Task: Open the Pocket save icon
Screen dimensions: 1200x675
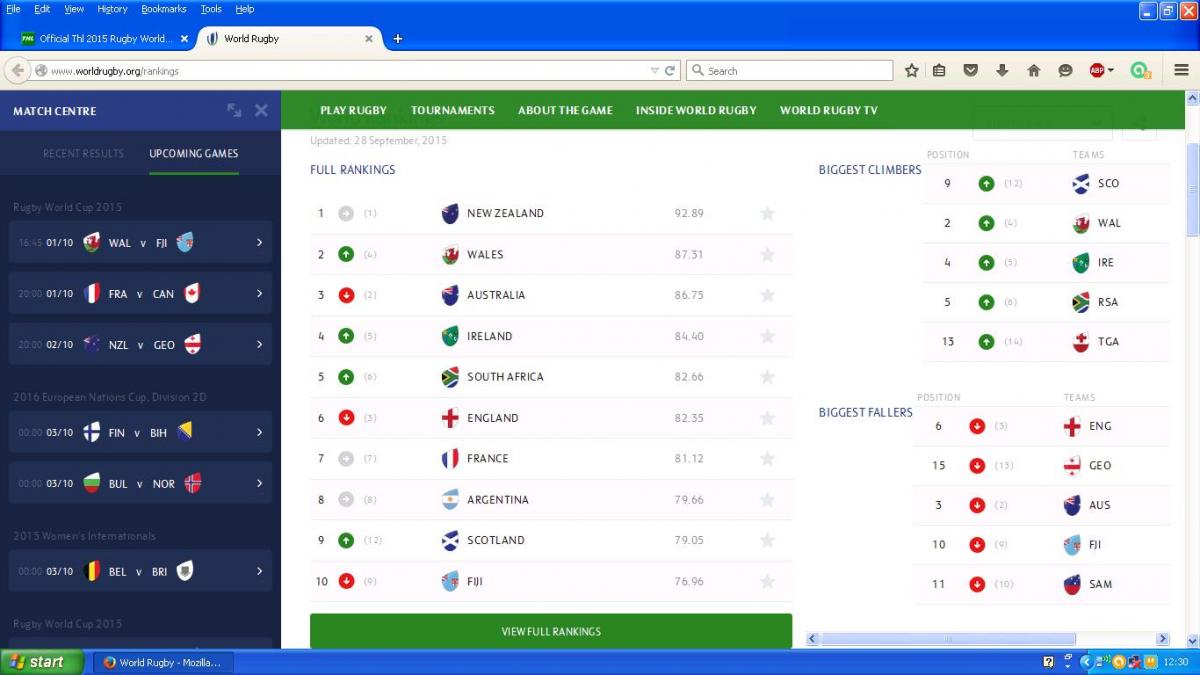Action: [970, 71]
